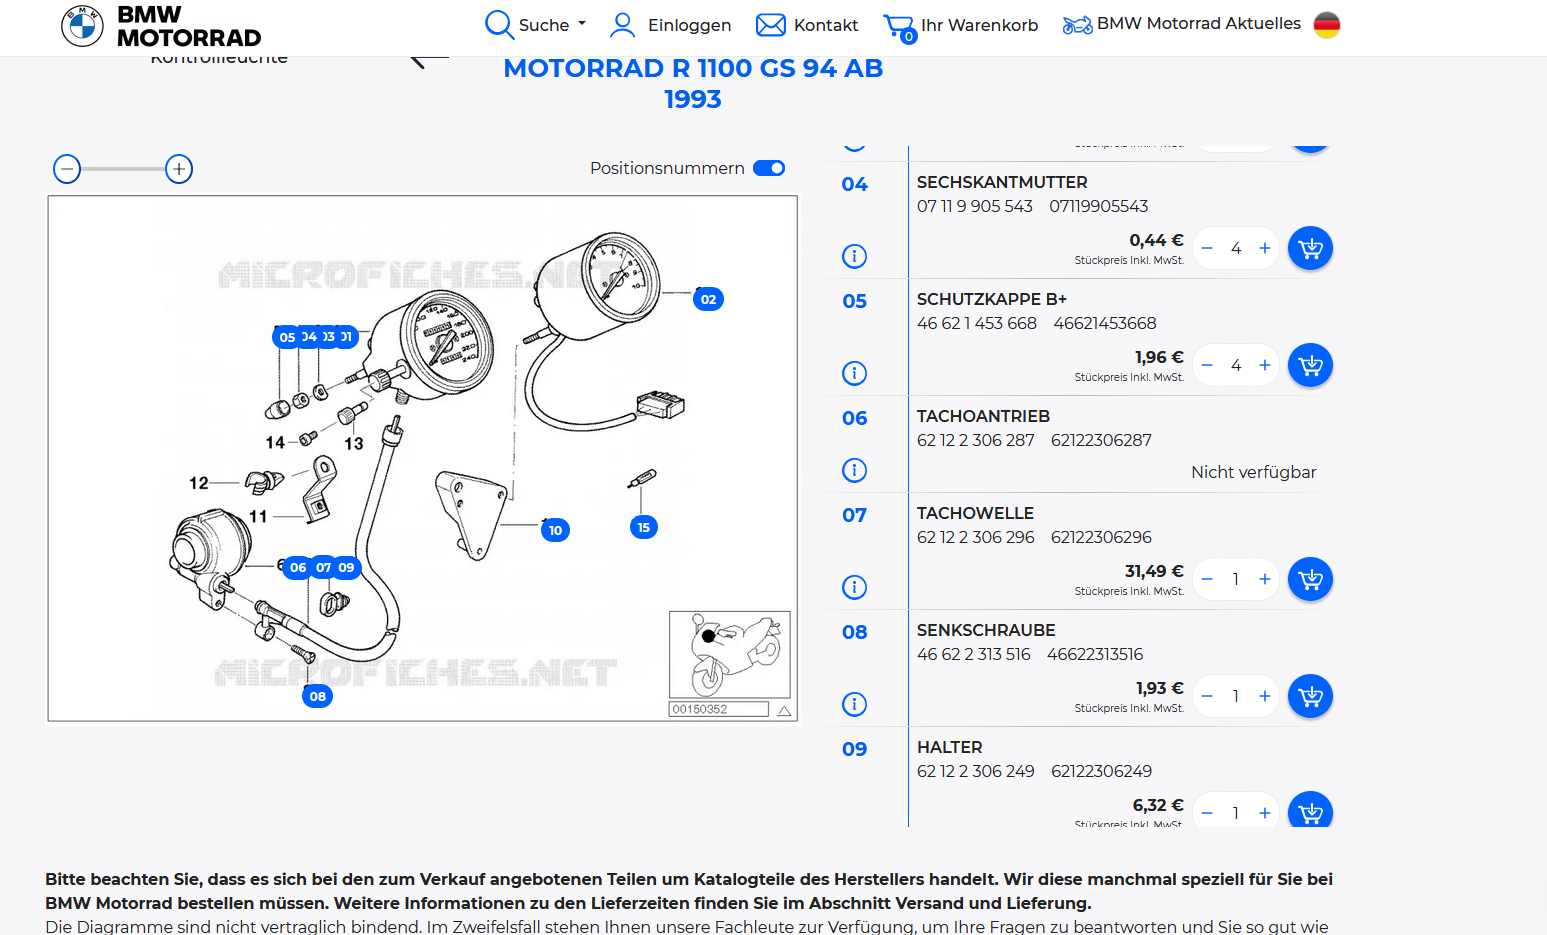The height and width of the screenshot is (935, 1547).
Task: Click the 31,49 € price
Action: click(1154, 571)
